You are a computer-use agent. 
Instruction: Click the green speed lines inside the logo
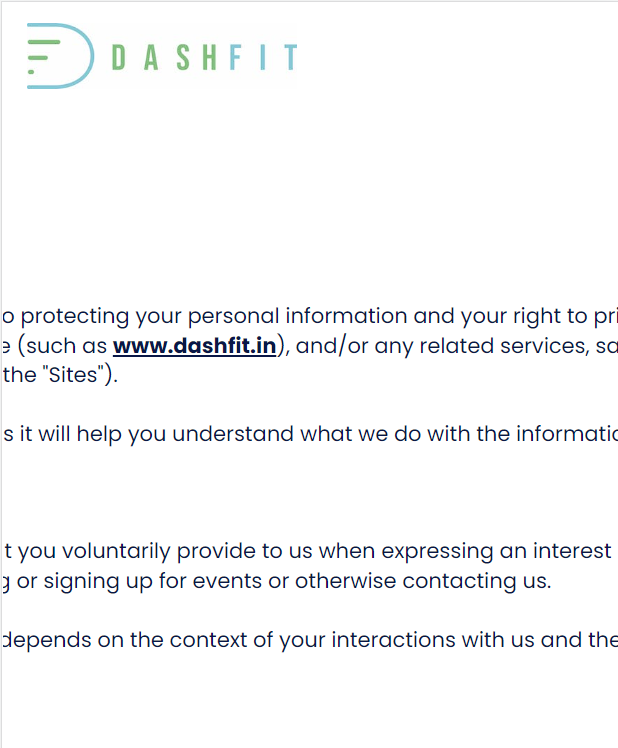(43, 57)
